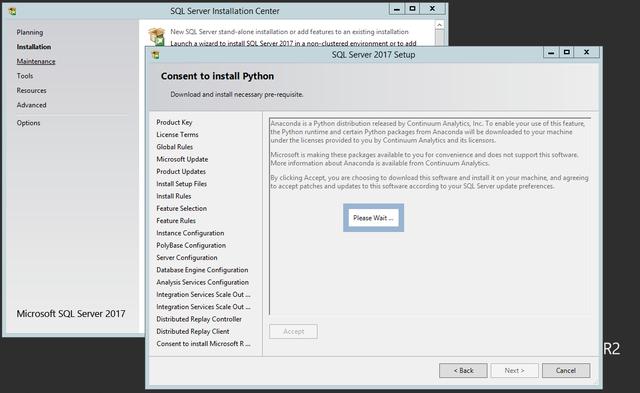Select the PolyBase Configuration setup step
Viewport: 640px width, 393px height.
[x=191, y=245]
